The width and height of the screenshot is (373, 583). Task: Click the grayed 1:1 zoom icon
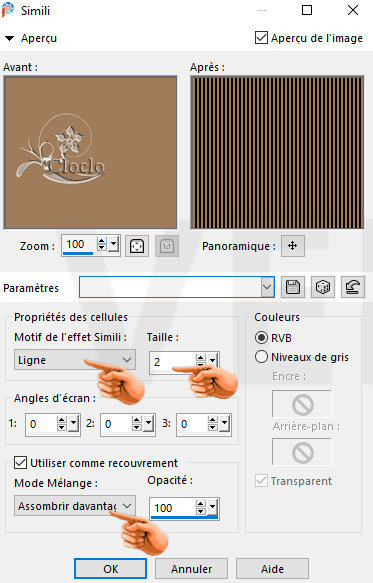click(x=167, y=246)
